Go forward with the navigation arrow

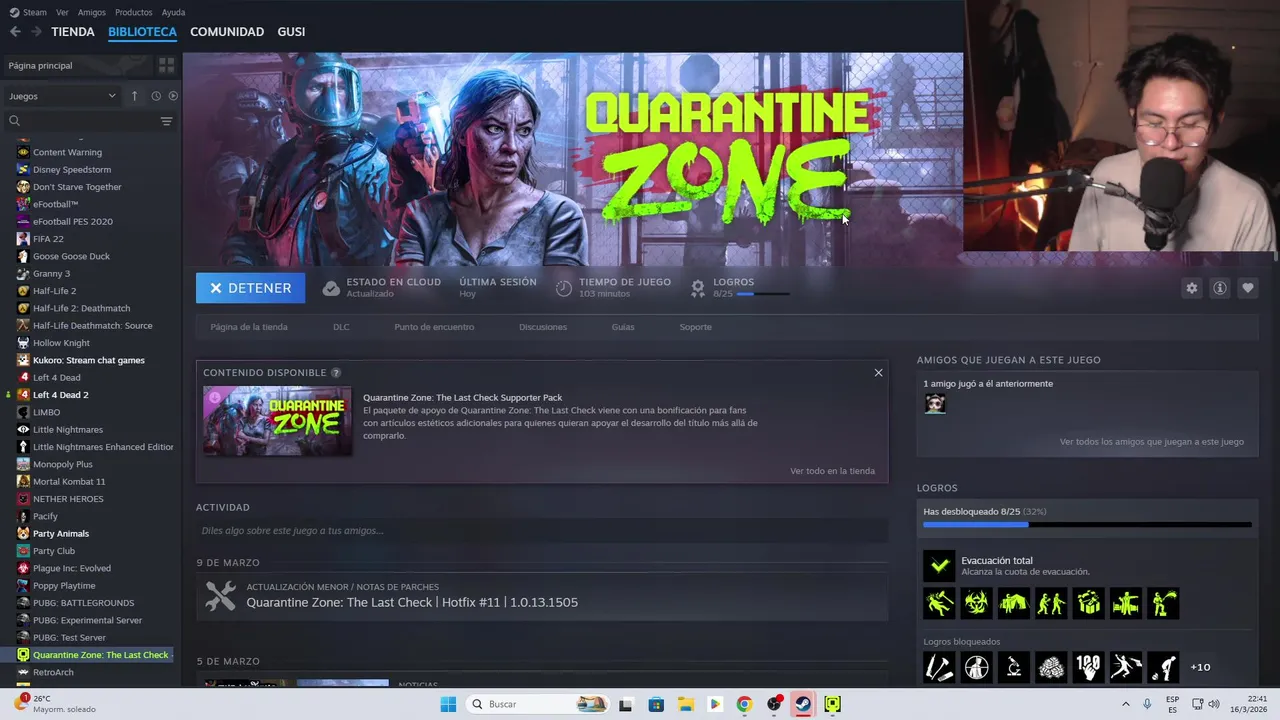pos(36,32)
